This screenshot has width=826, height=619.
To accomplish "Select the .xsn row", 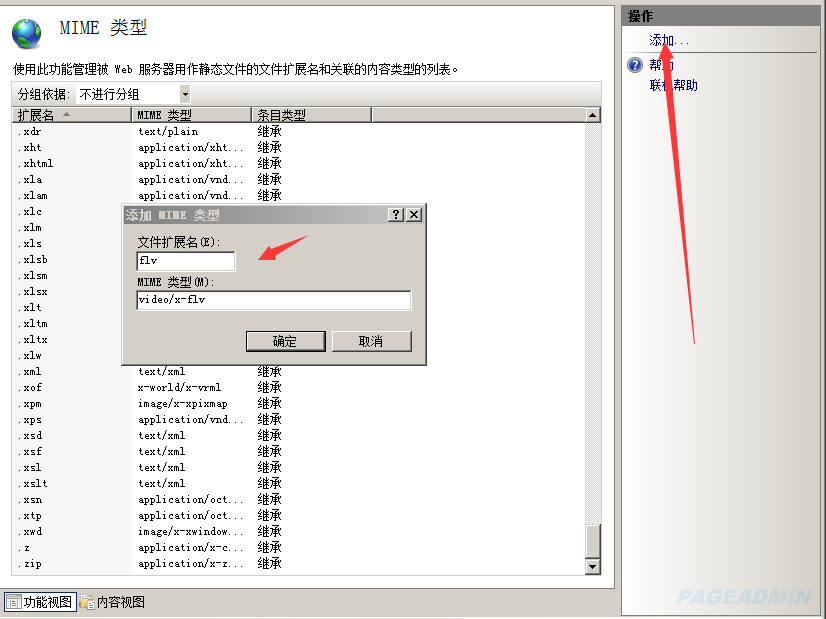I will click(x=298, y=499).
